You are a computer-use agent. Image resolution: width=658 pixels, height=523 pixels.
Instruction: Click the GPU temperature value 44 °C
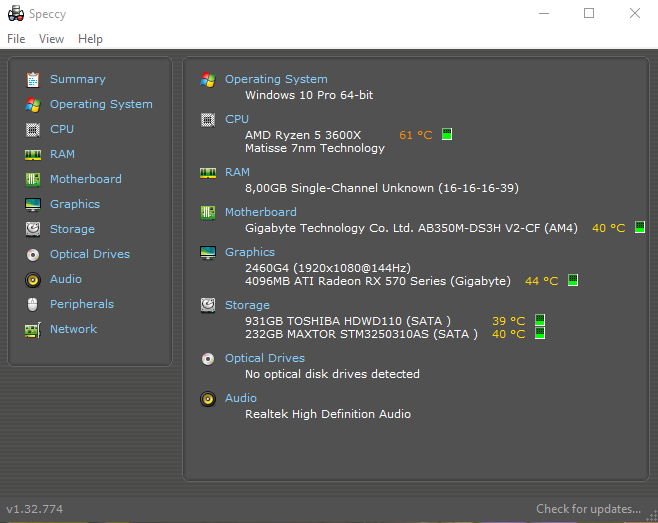tap(541, 281)
